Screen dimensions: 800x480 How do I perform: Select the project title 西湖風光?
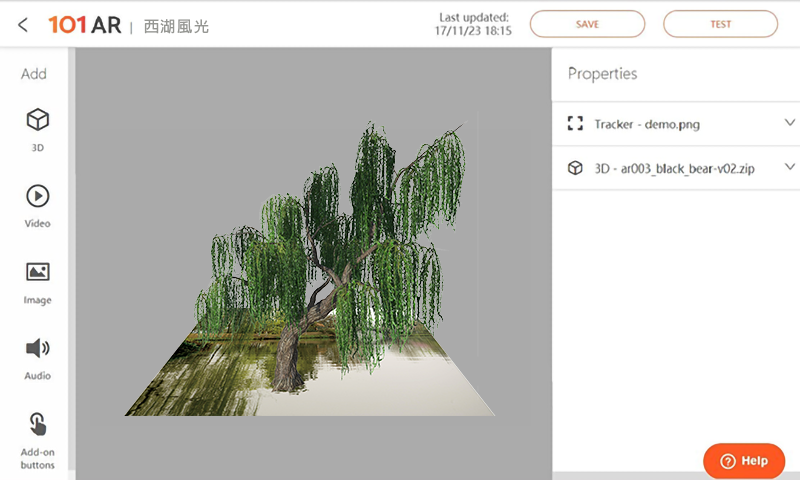(177, 26)
